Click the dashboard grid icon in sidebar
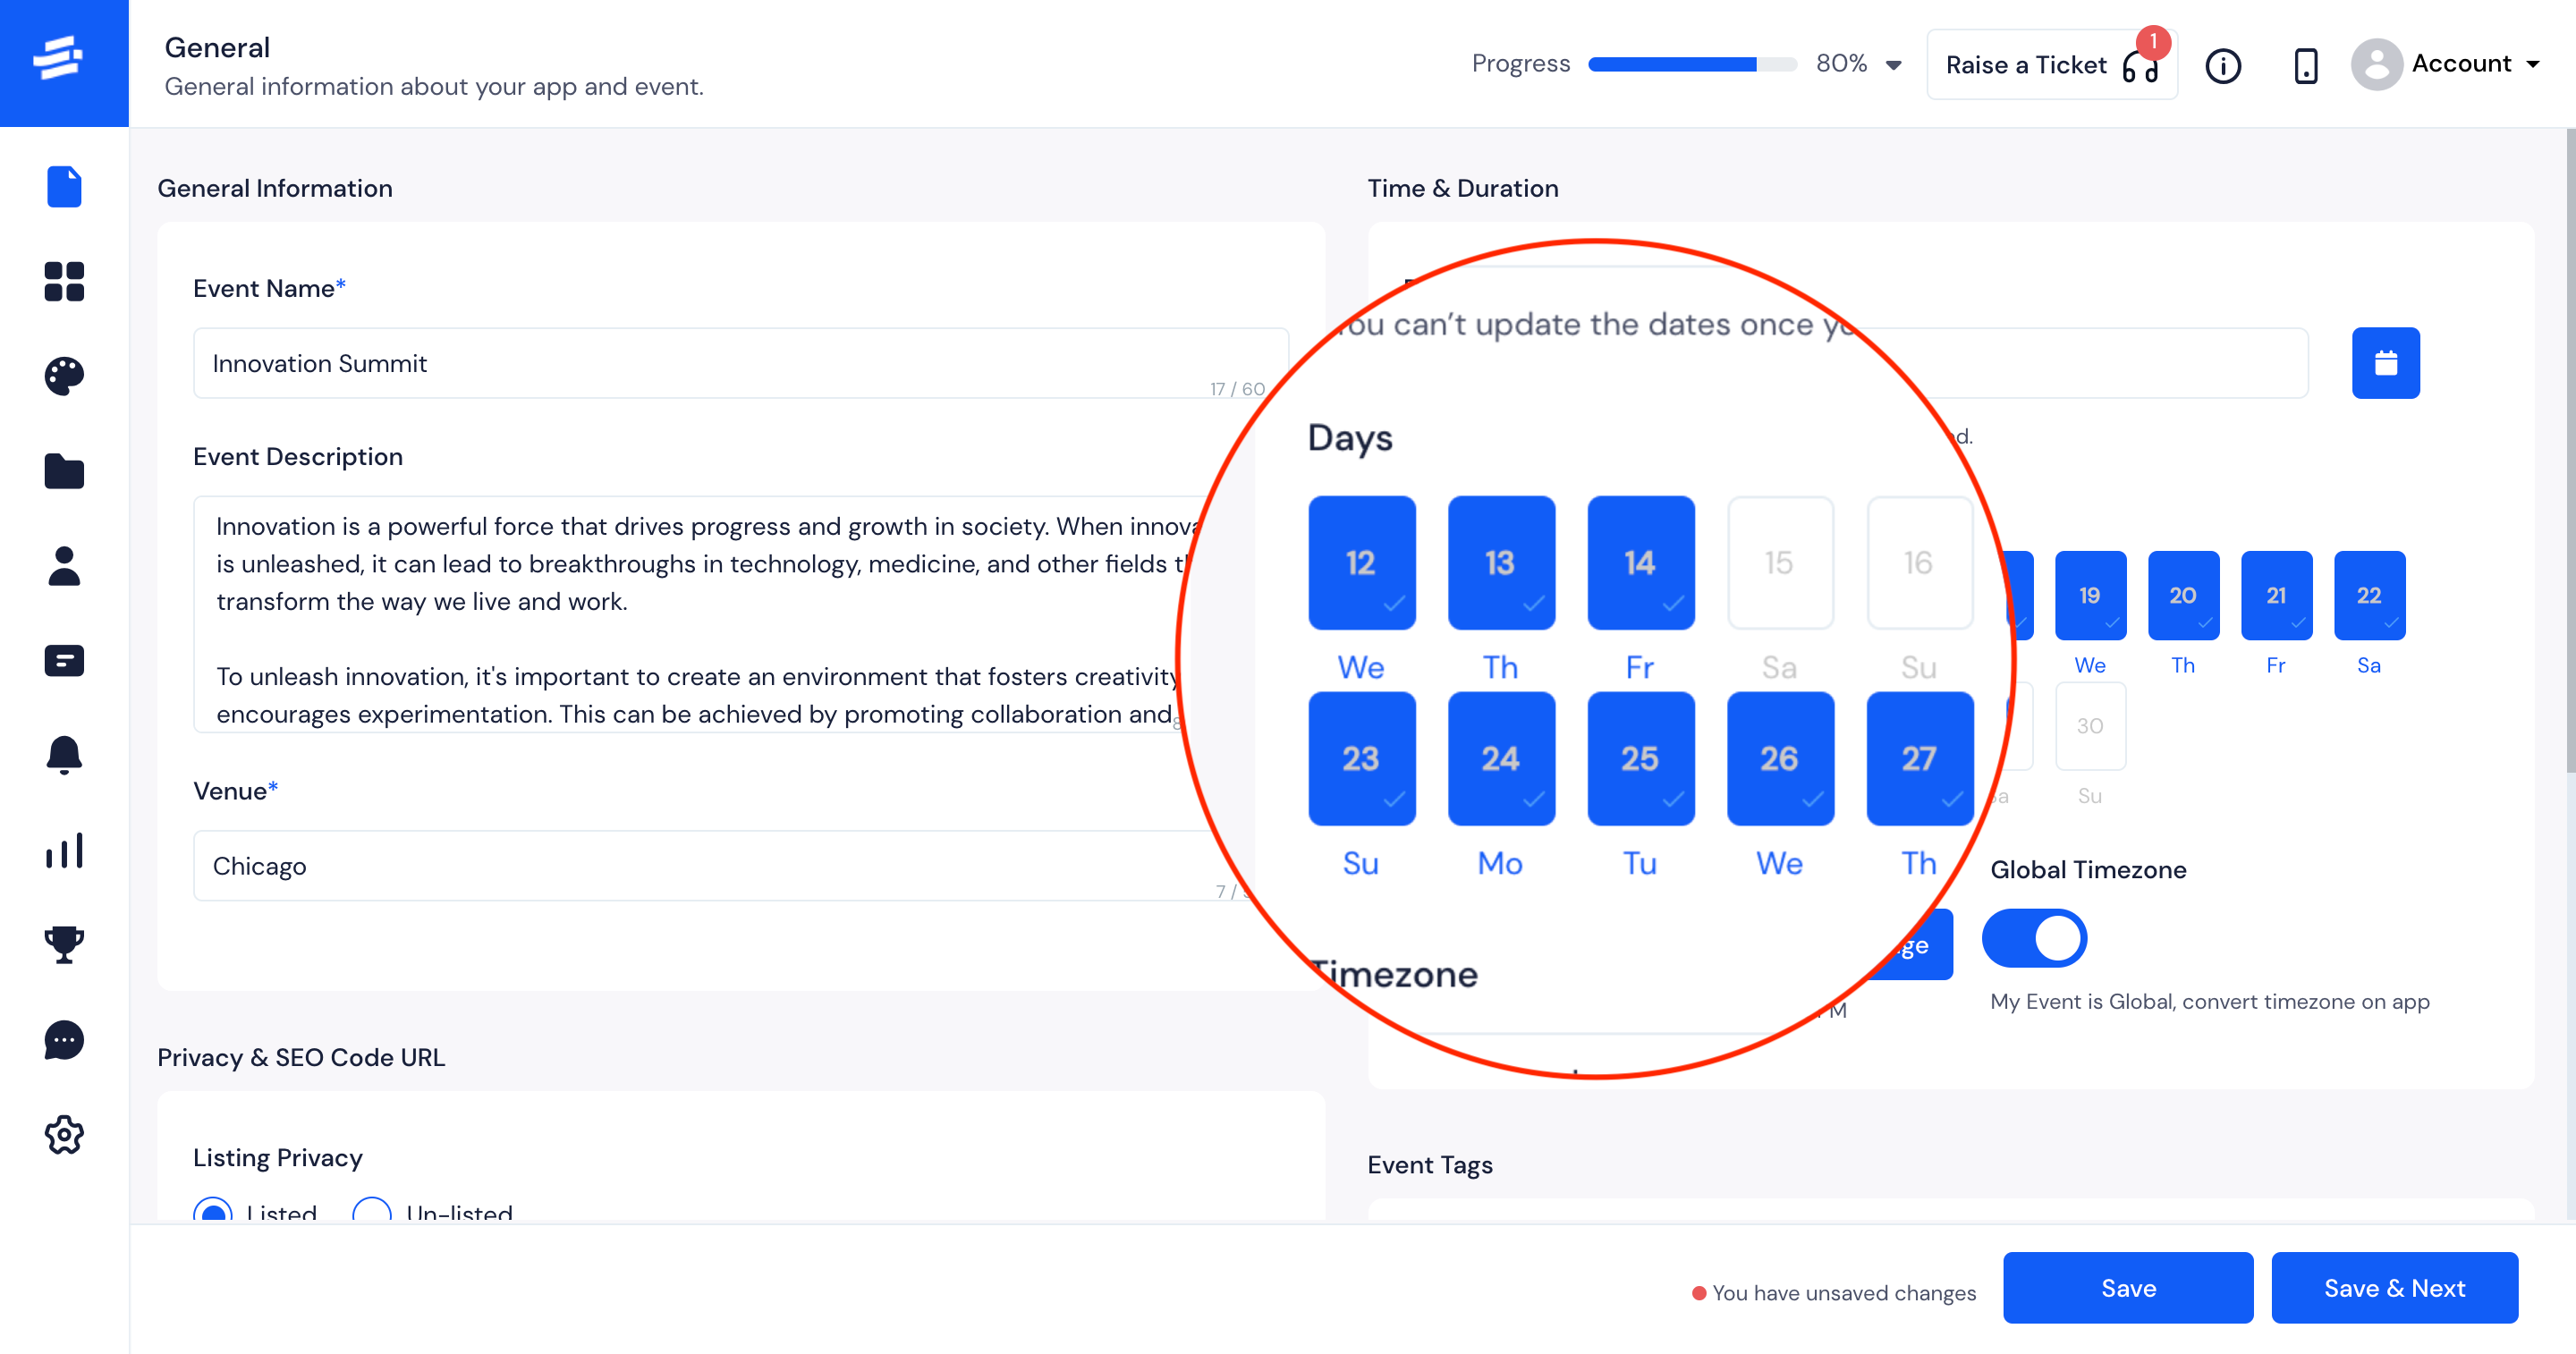This screenshot has width=2576, height=1354. point(63,281)
